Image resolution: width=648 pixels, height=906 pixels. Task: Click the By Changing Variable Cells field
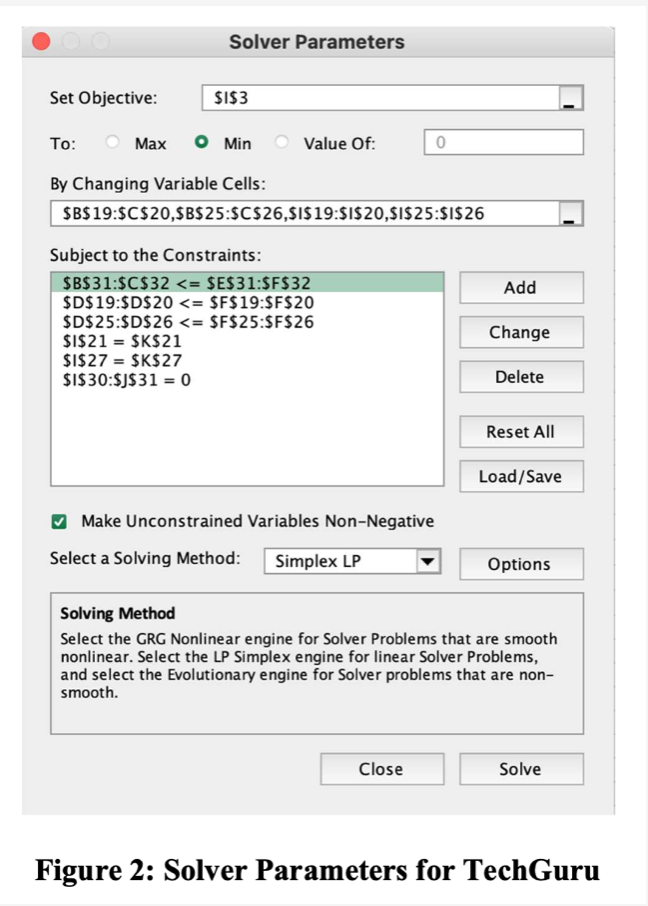[x=300, y=213]
